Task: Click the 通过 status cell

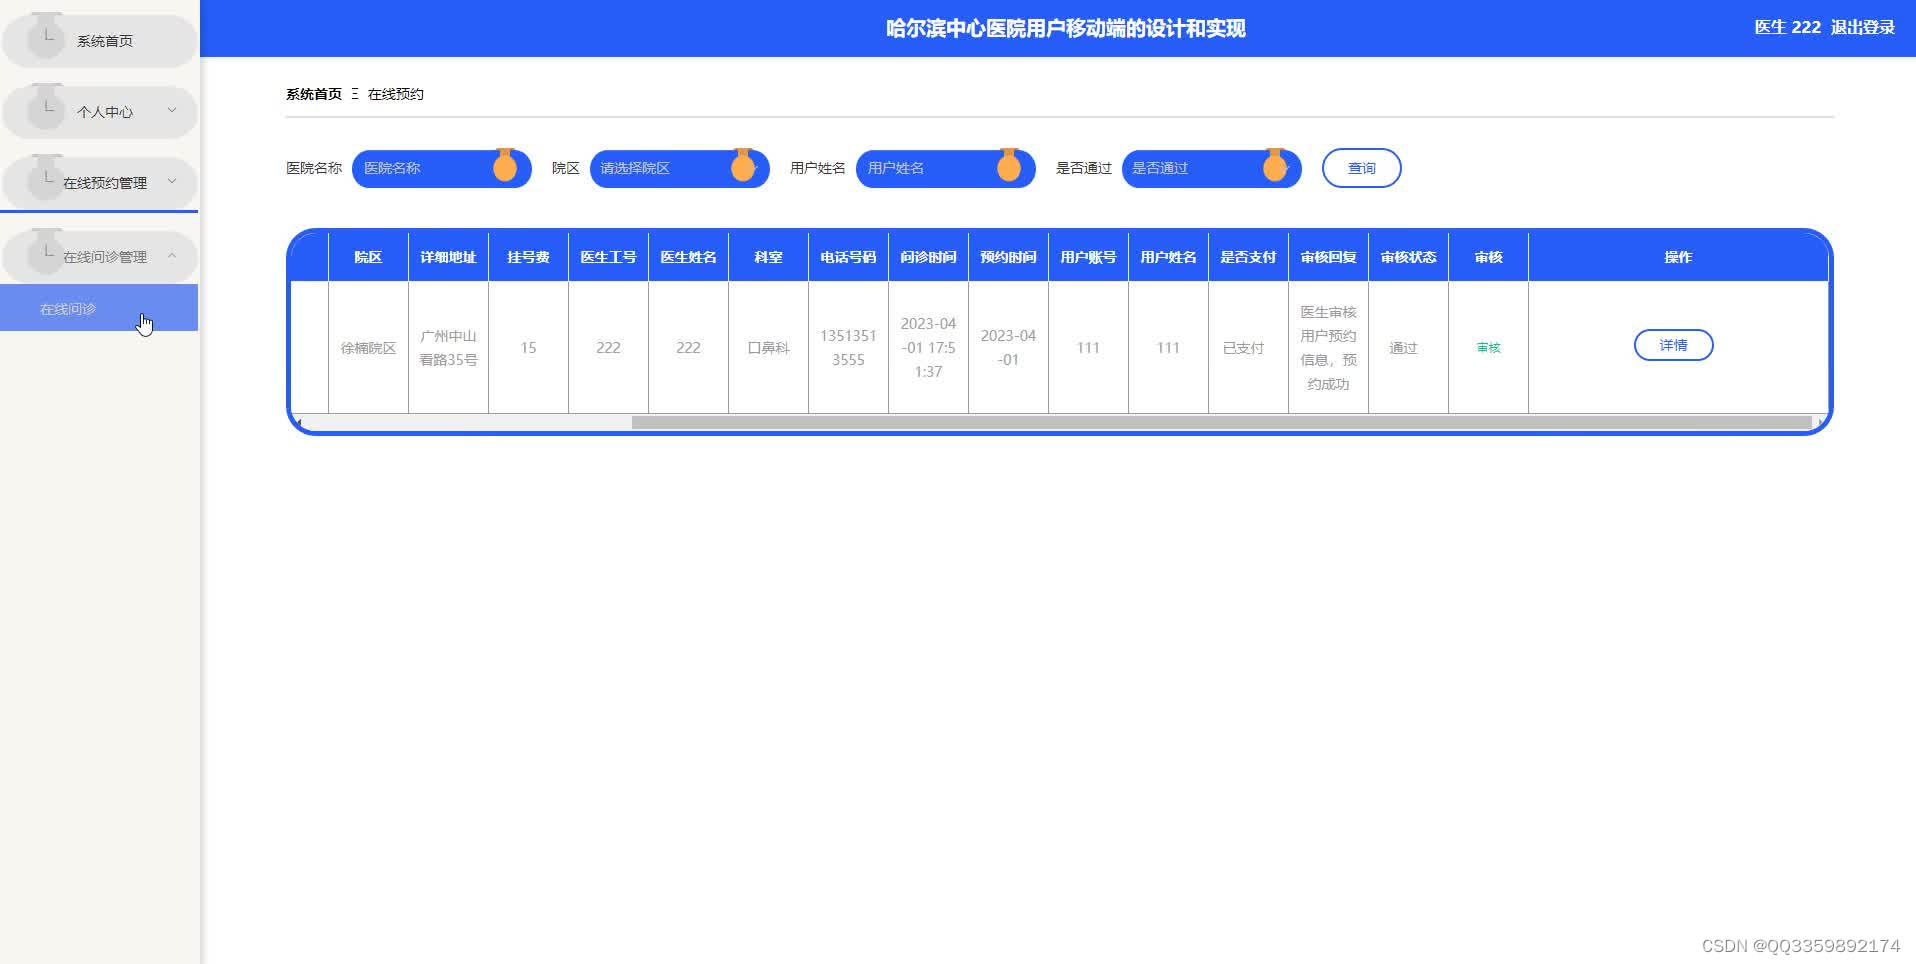Action: point(1408,348)
